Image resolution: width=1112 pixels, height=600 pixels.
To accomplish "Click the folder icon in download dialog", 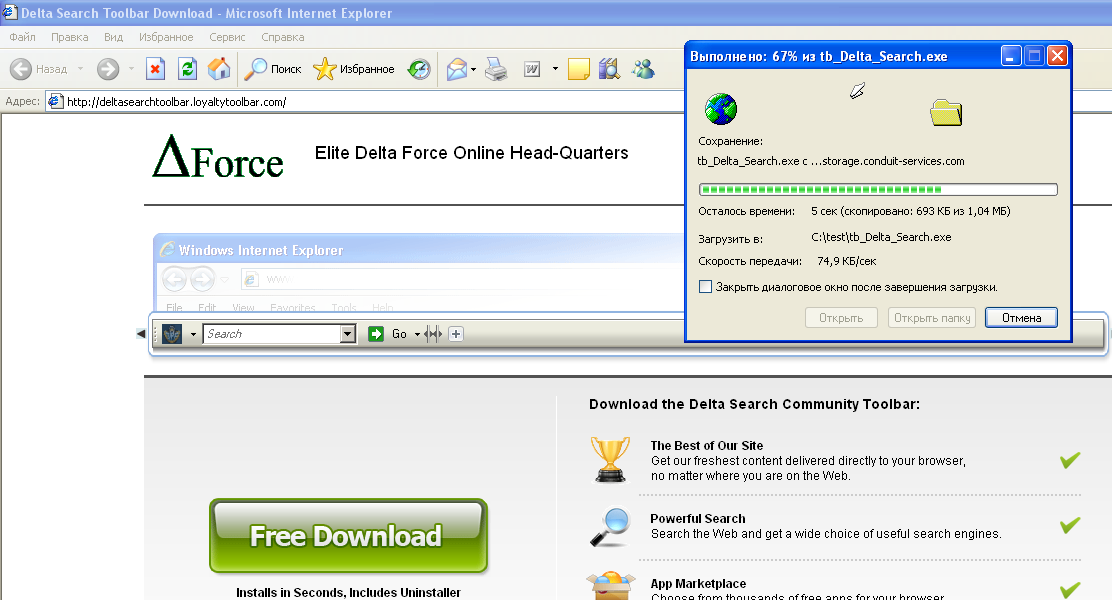I will [x=946, y=113].
